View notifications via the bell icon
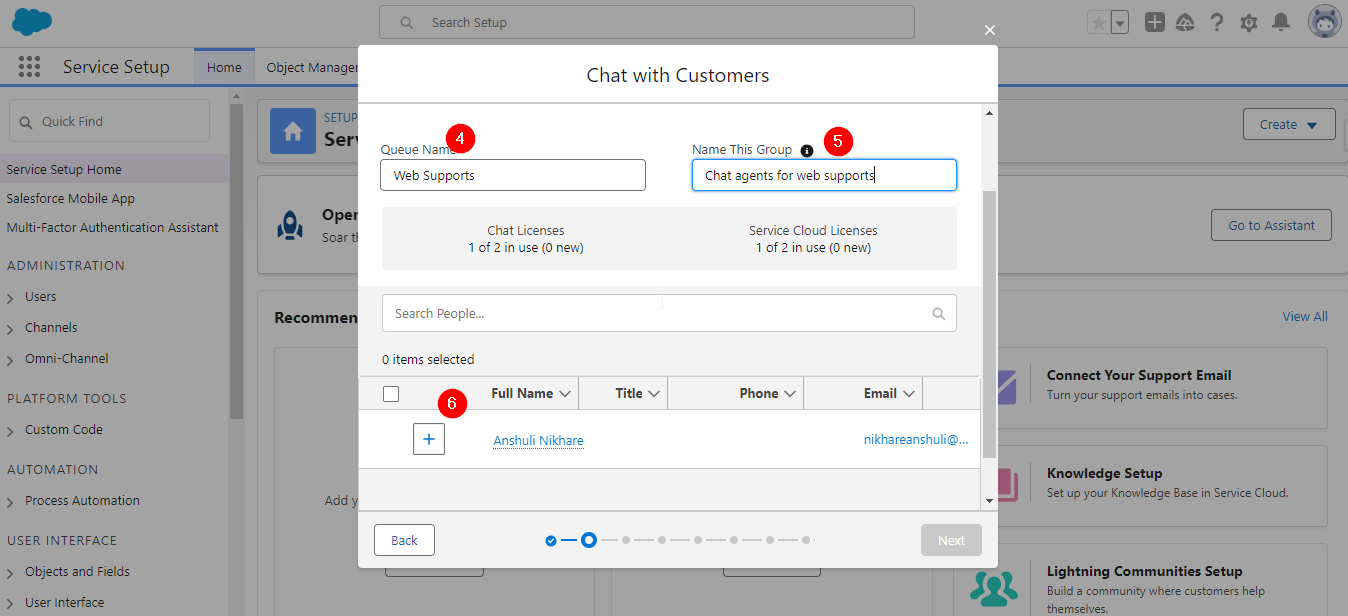The height and width of the screenshot is (616, 1348). [x=1279, y=21]
